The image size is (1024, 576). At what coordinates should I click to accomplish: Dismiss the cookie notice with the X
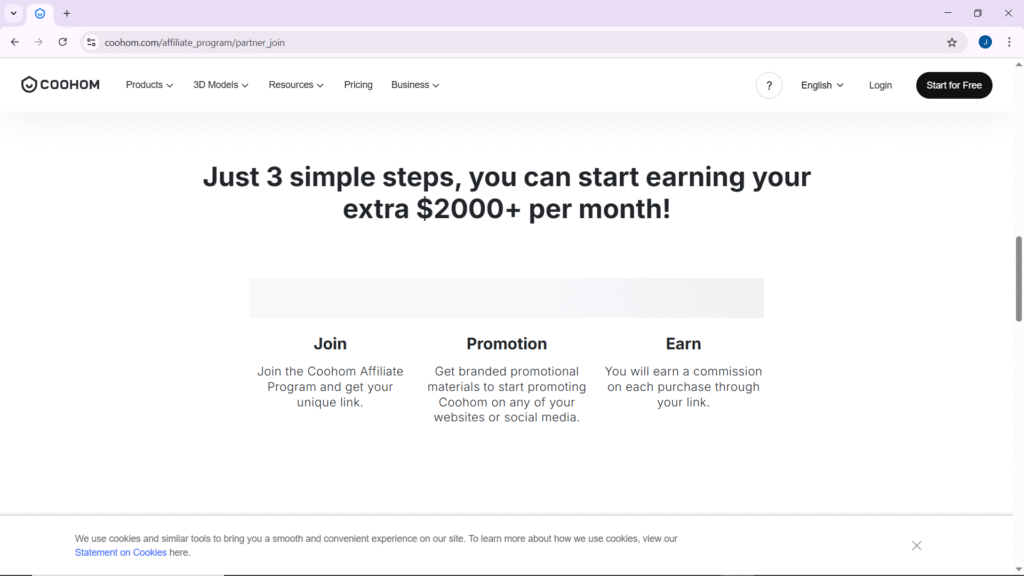pos(916,545)
